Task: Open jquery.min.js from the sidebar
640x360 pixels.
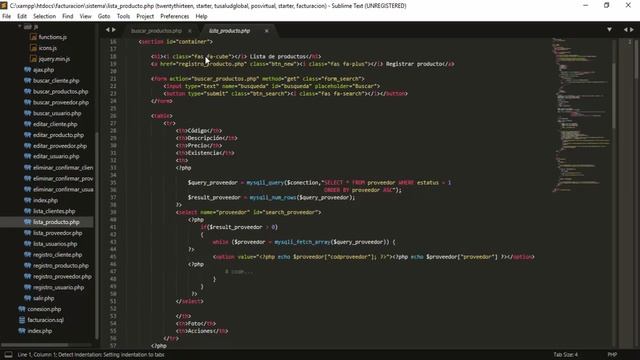Action: [x=54, y=59]
